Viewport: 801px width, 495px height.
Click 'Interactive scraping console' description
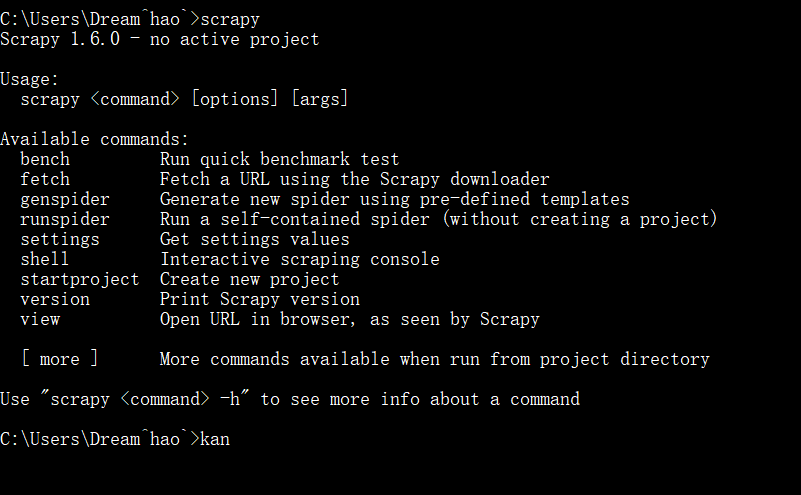click(300, 259)
